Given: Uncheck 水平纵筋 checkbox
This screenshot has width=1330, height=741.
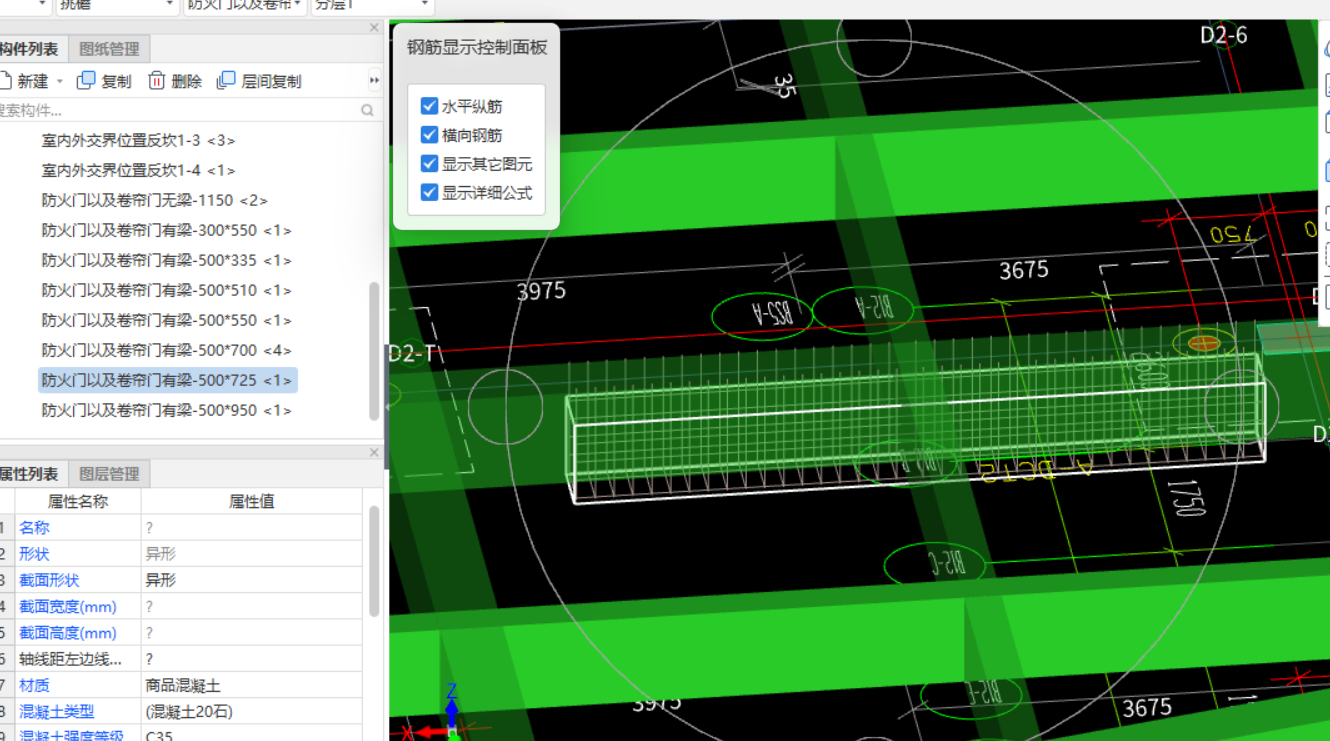Looking at the screenshot, I should 430,106.
